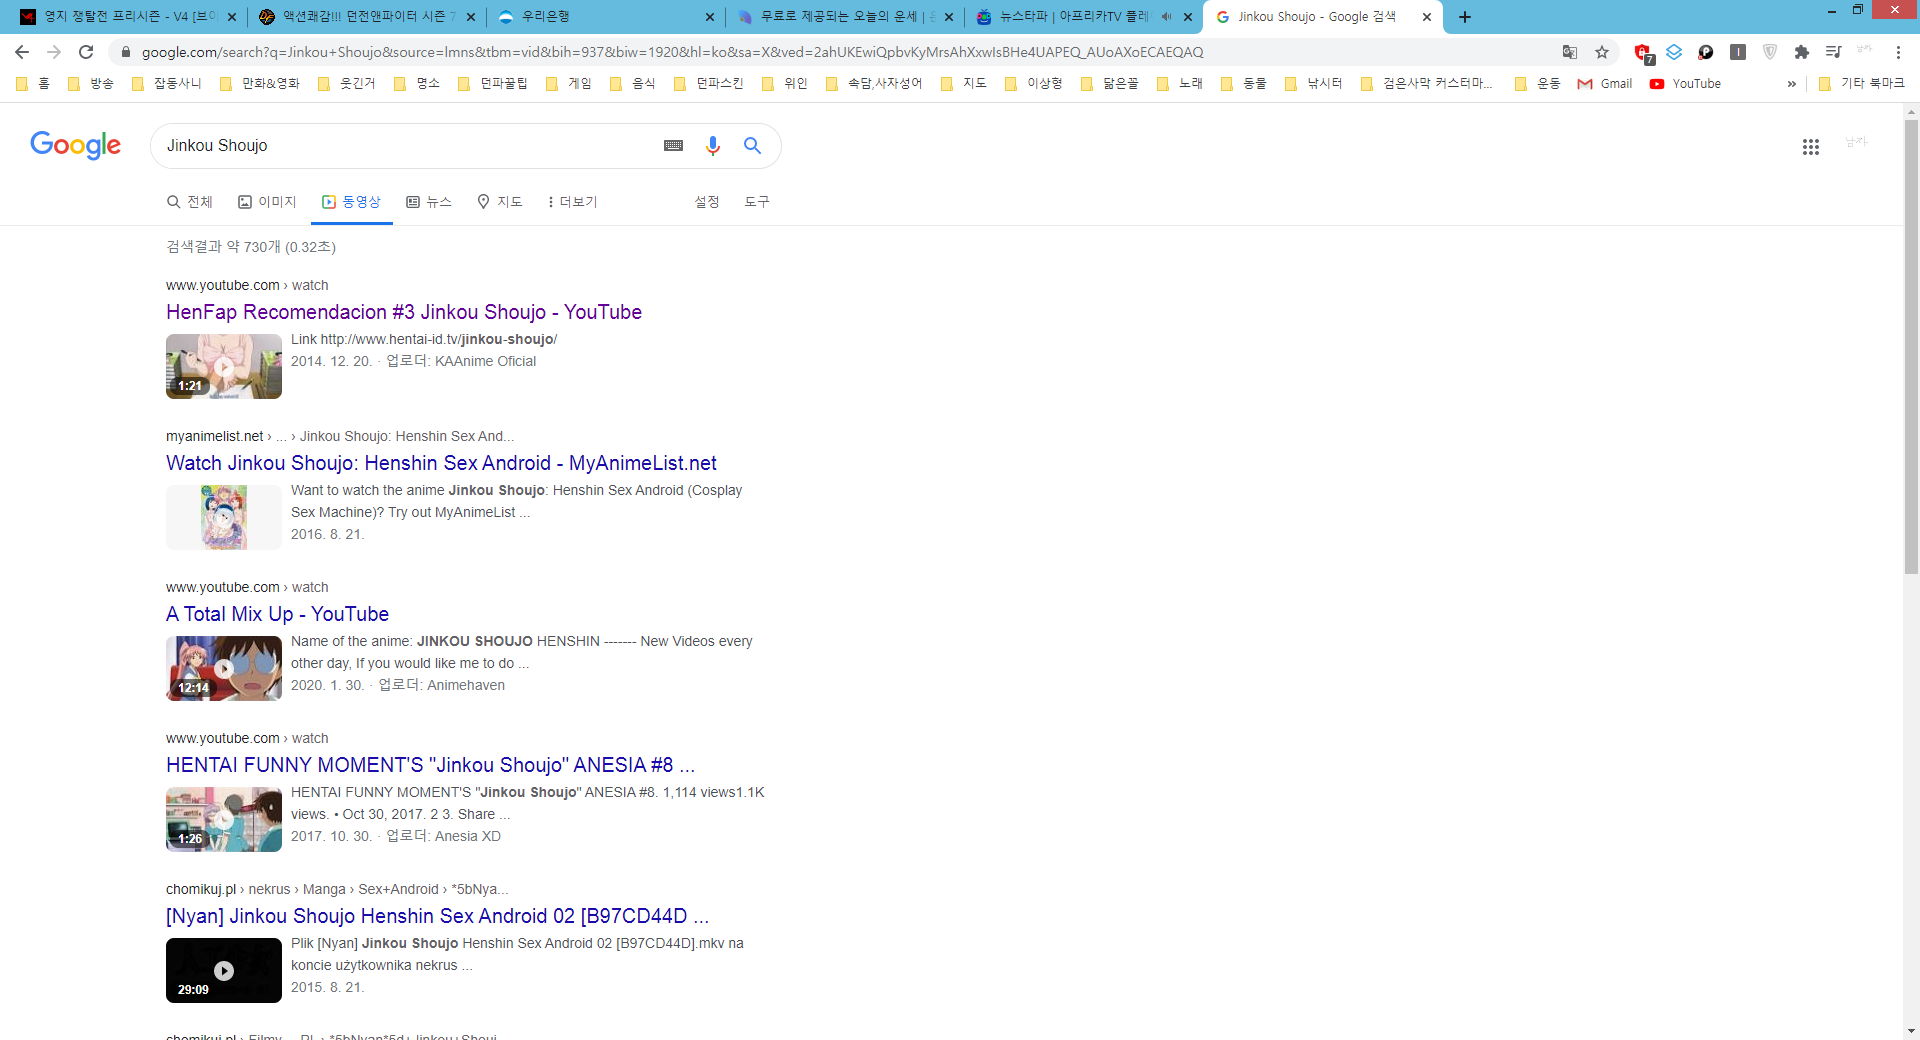
Task: Select the 지도 search filter
Action: pos(500,202)
